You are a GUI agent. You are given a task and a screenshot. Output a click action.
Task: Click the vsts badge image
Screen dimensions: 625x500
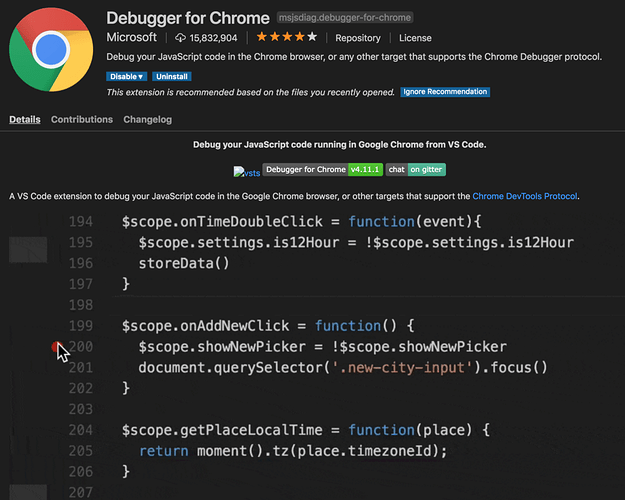(x=246, y=172)
